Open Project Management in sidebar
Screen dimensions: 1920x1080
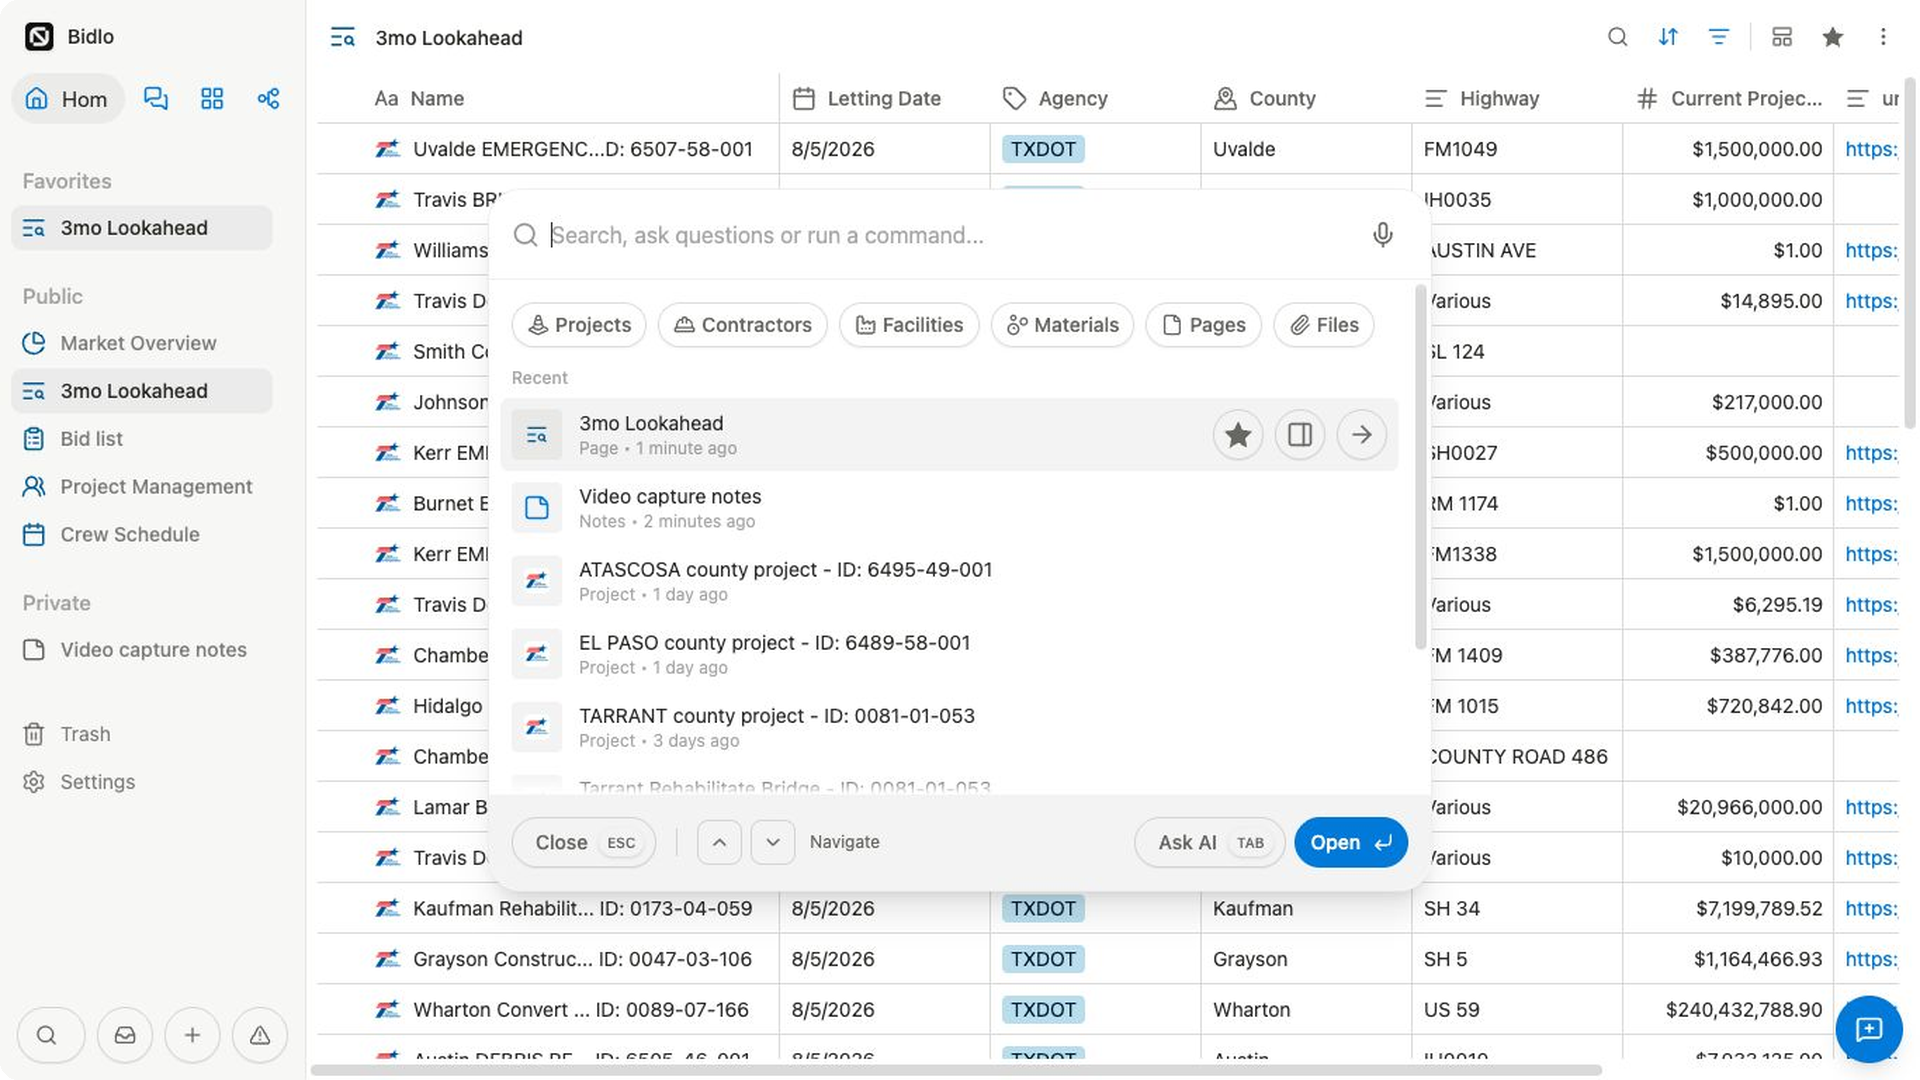(x=142, y=487)
